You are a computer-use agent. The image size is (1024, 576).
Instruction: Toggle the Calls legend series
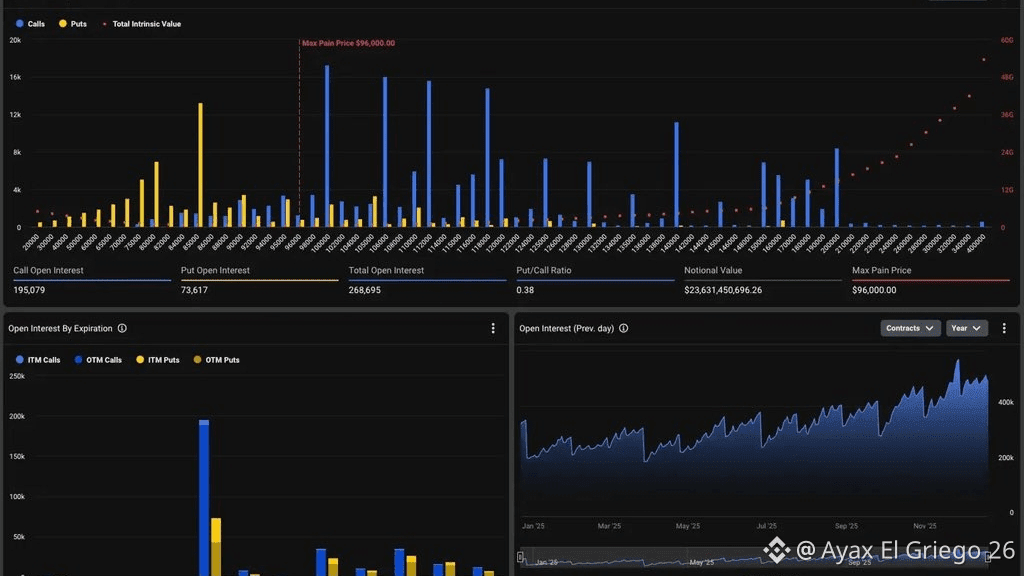(30, 24)
